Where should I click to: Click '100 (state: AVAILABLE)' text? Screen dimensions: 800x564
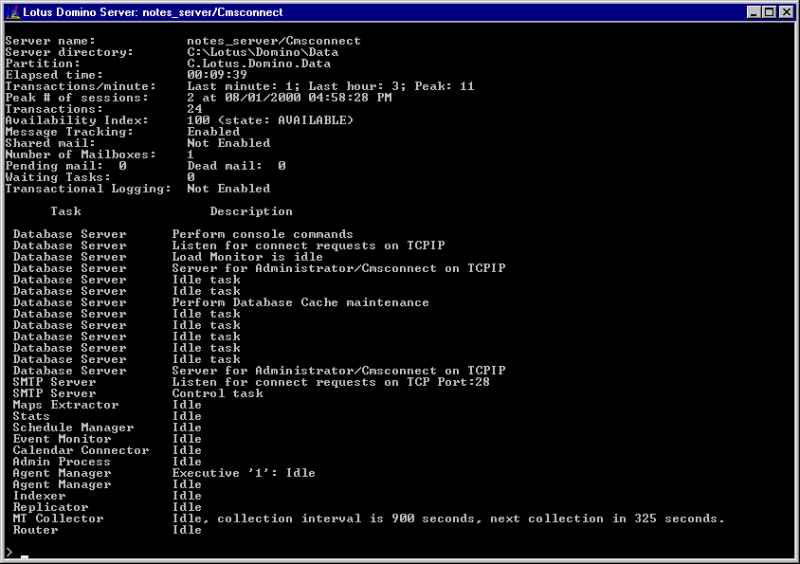270,120
